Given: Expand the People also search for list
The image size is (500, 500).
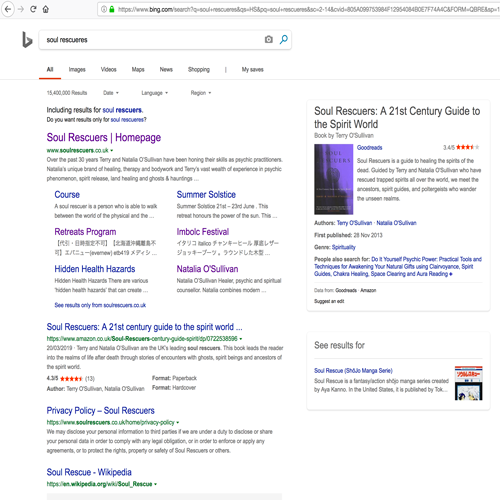Looking at the screenshot, I should click(451, 274).
